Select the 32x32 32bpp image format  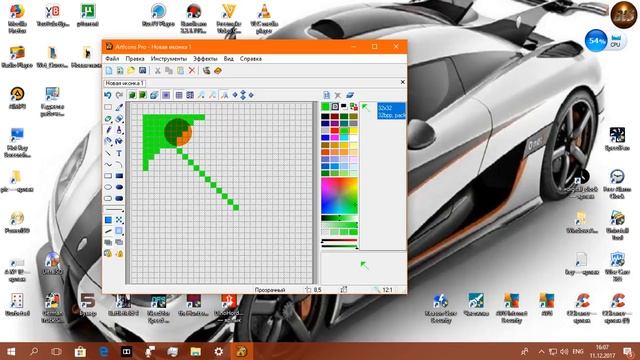391,111
